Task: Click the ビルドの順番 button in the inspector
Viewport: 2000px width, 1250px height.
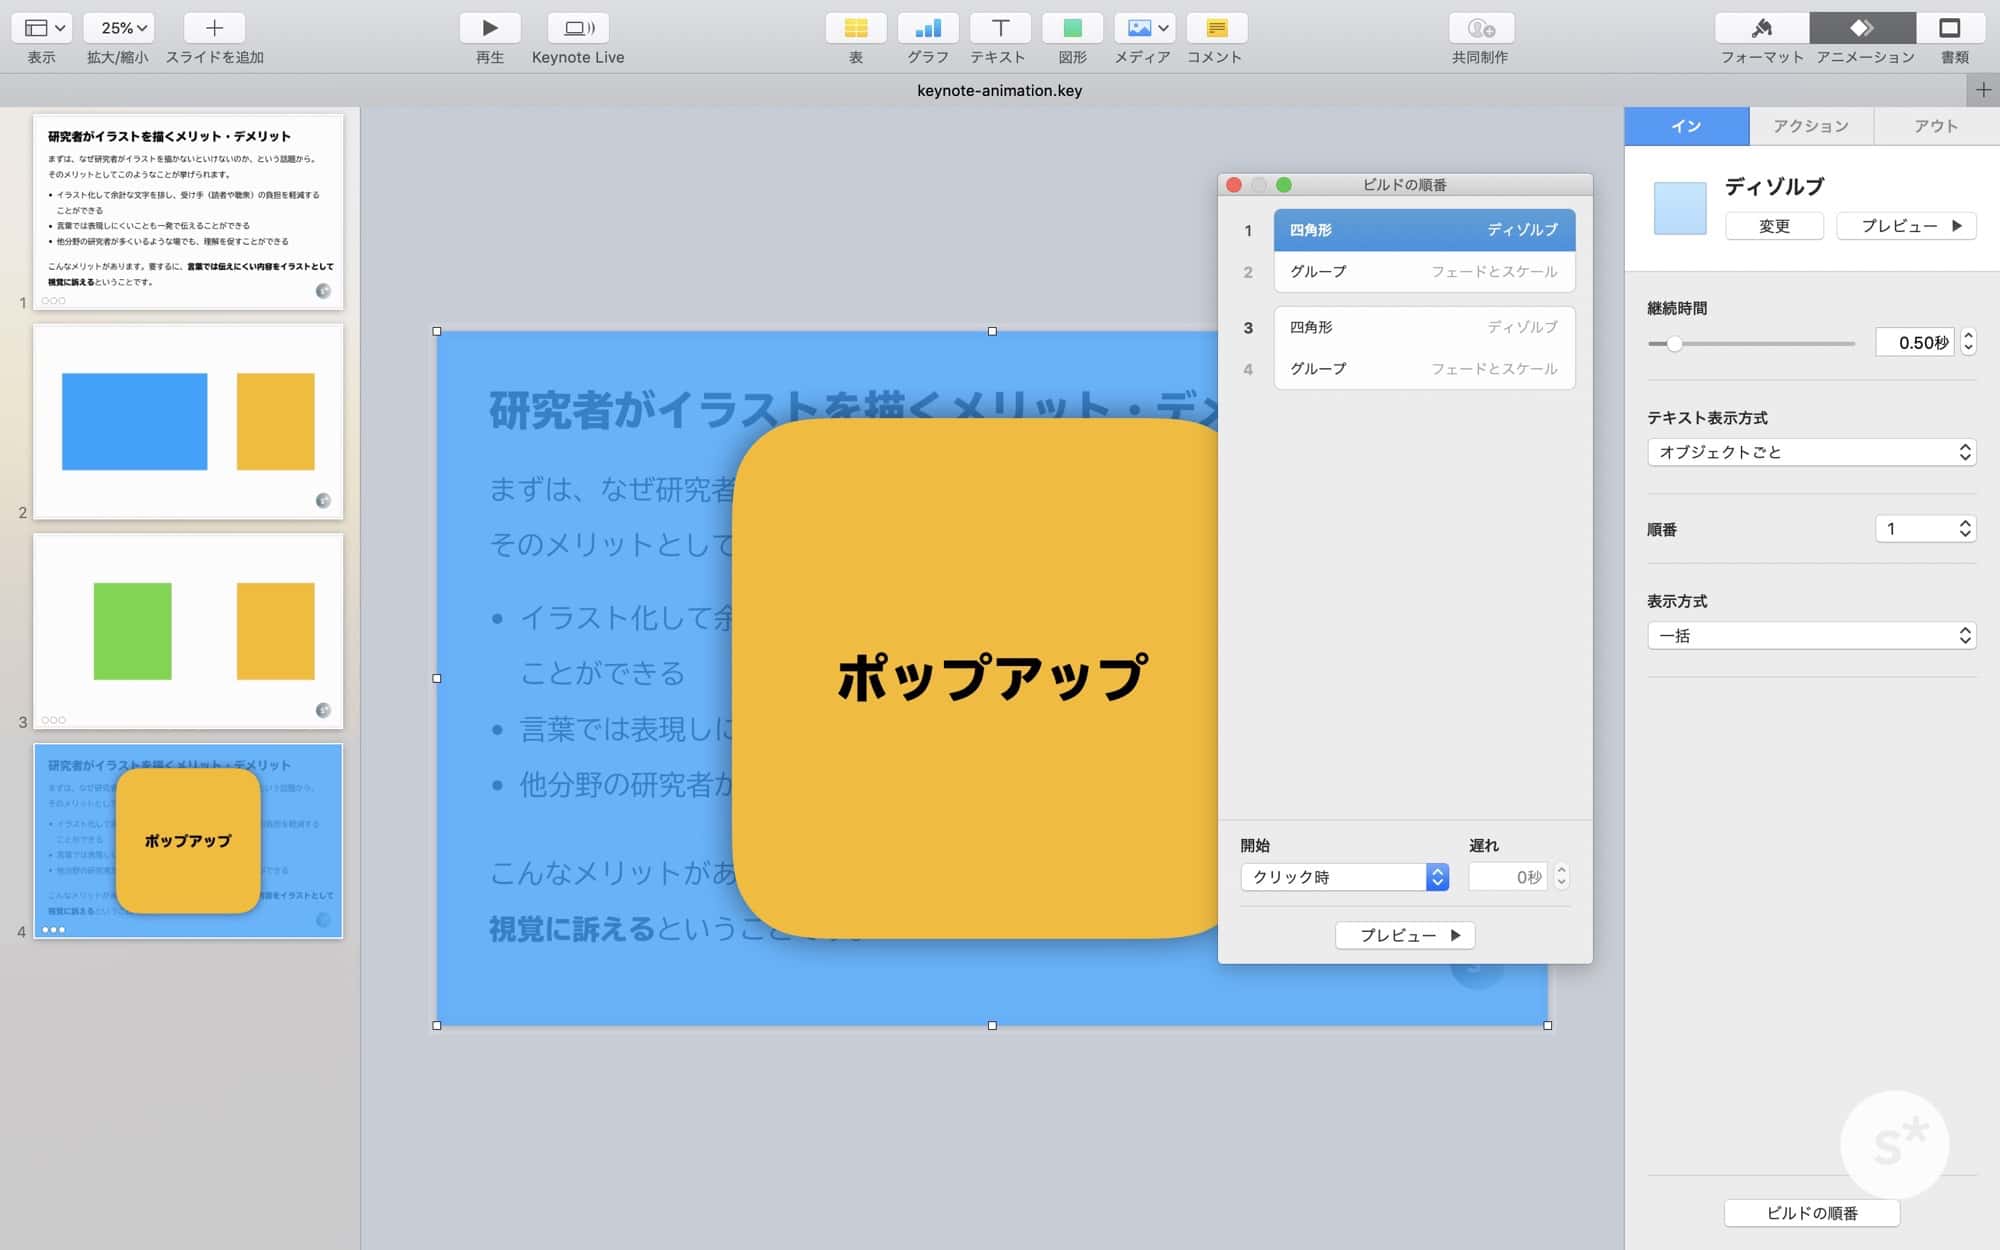Action: click(x=1811, y=1213)
